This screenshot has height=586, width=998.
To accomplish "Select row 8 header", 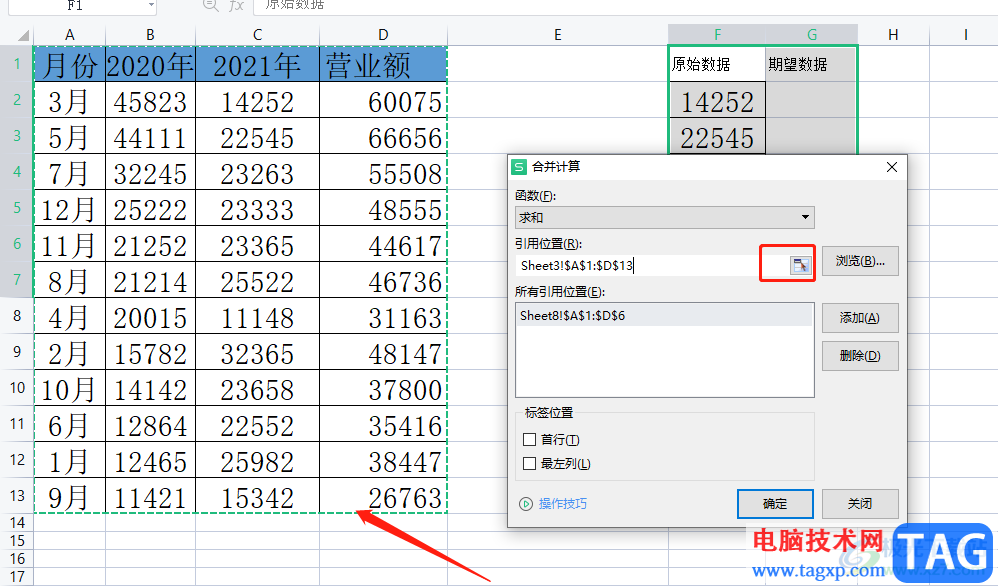I will coord(17,316).
